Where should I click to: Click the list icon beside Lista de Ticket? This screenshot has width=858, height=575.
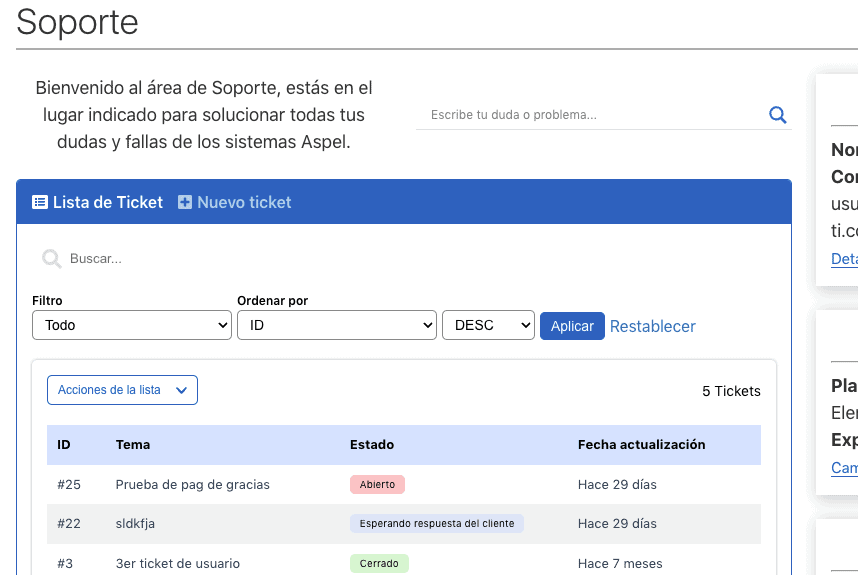[x=40, y=202]
